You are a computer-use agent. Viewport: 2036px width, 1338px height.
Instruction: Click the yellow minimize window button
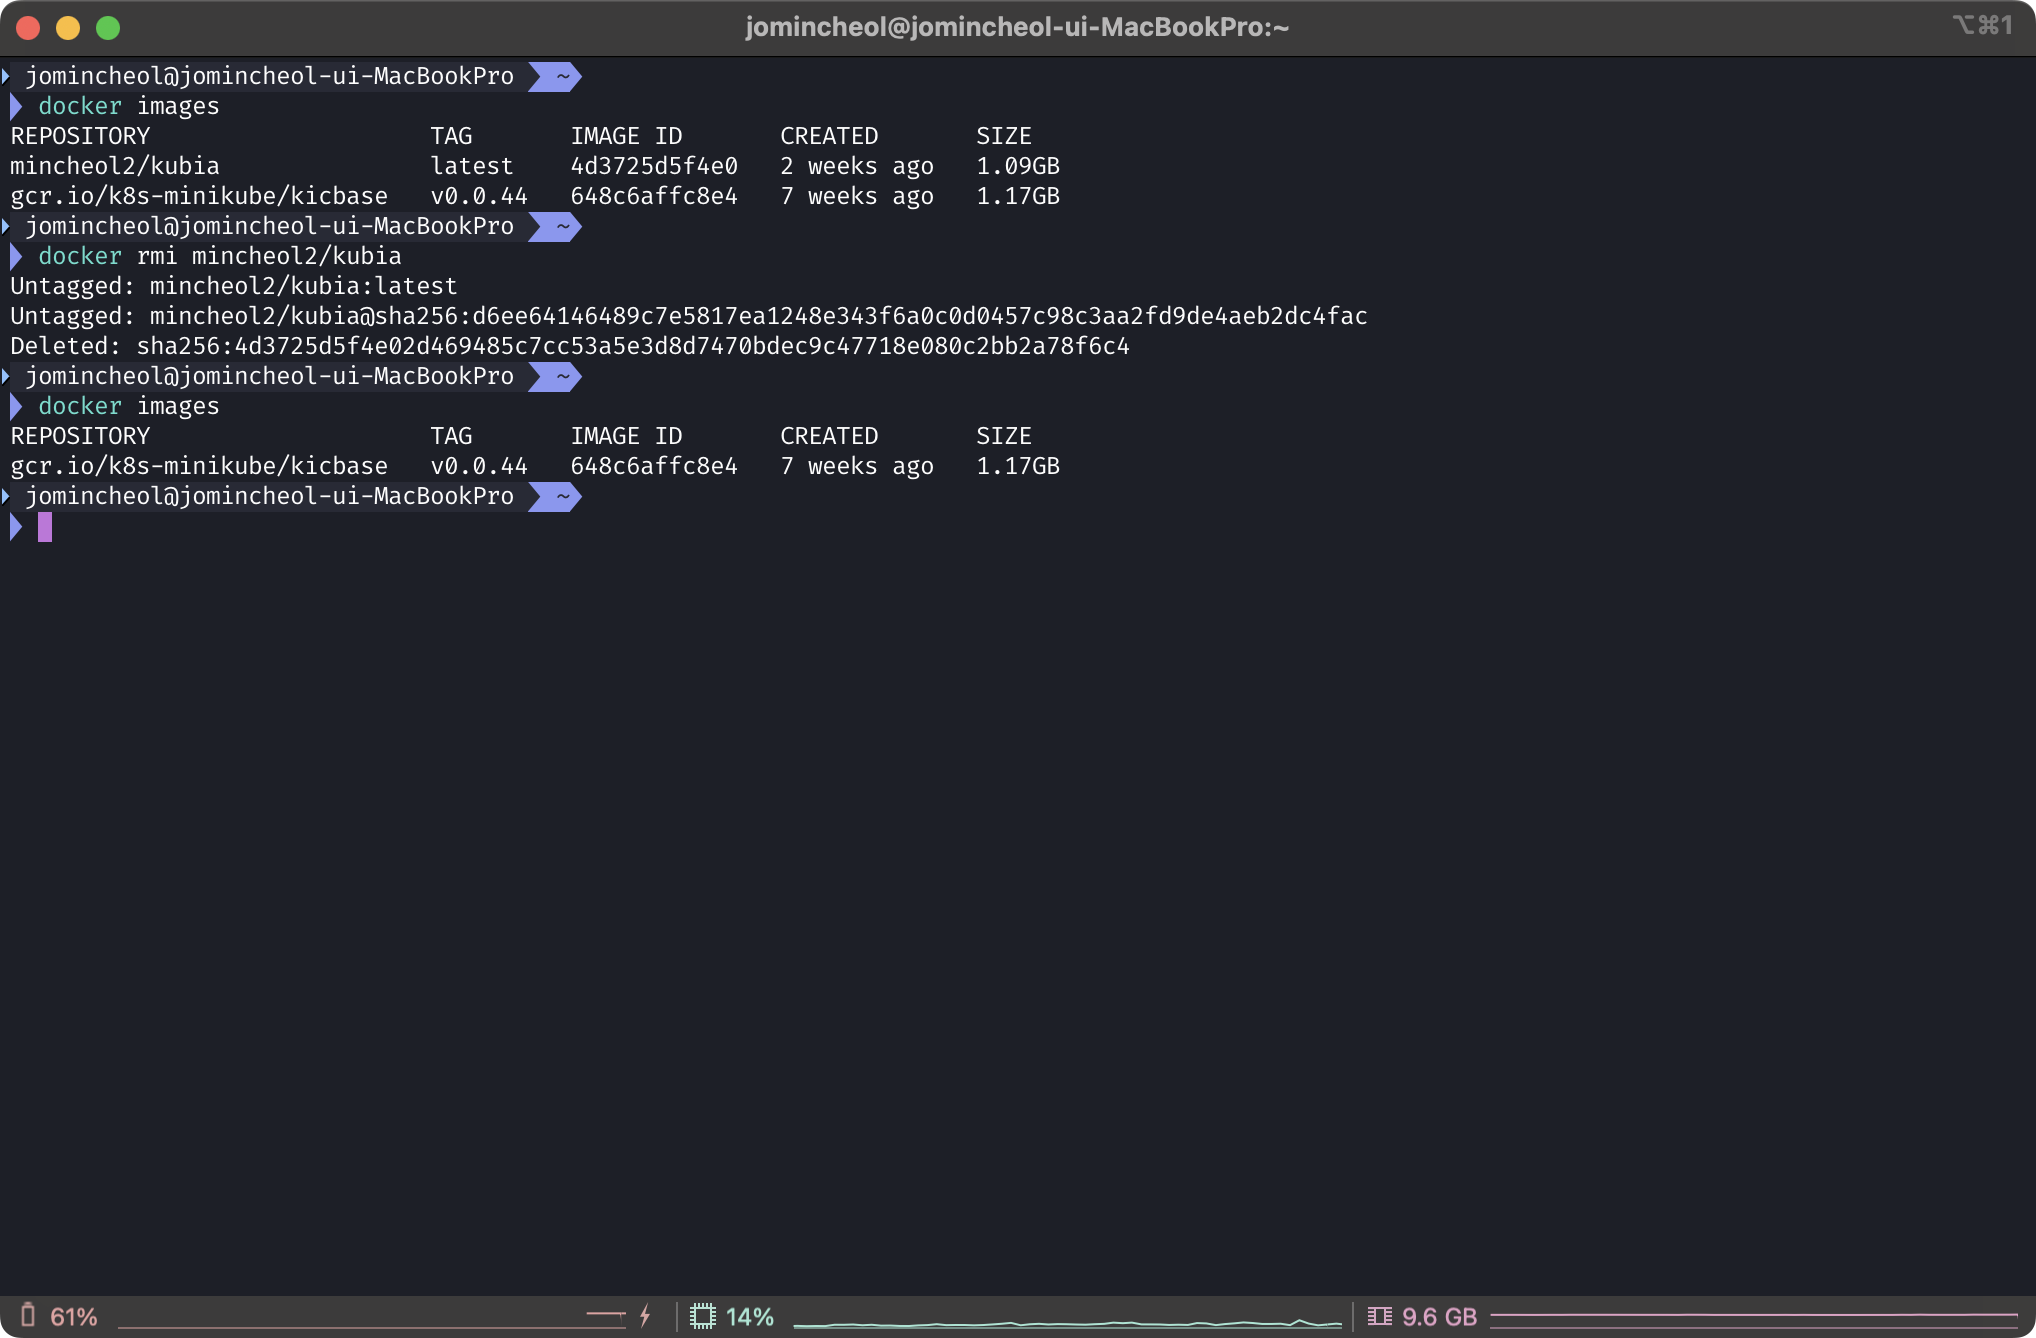tap(68, 28)
